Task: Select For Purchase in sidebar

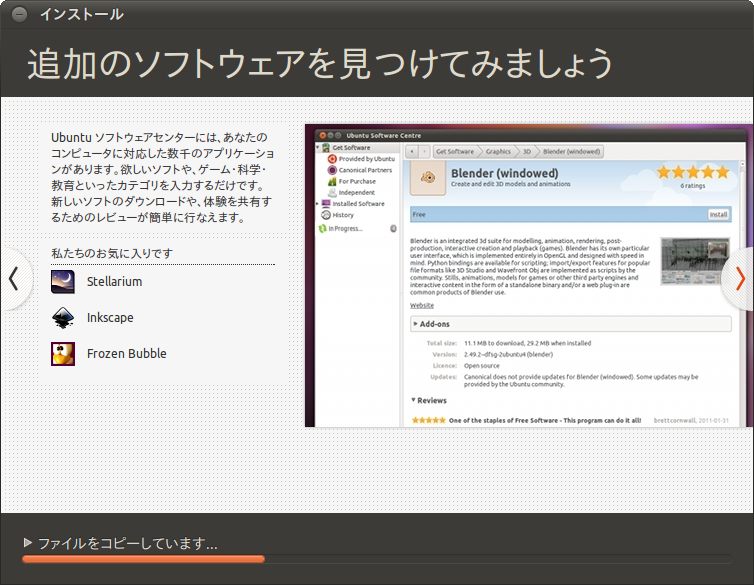Action: [x=357, y=181]
